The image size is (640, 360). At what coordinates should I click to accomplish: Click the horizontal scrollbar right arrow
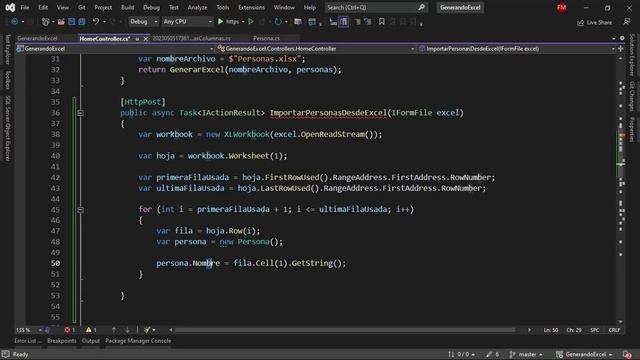click(529, 330)
